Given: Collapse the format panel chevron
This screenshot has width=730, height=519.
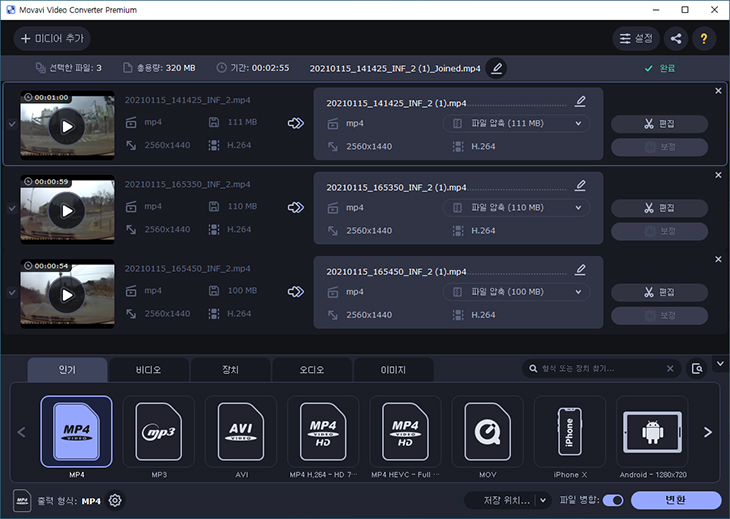Looking at the screenshot, I should [720, 363].
